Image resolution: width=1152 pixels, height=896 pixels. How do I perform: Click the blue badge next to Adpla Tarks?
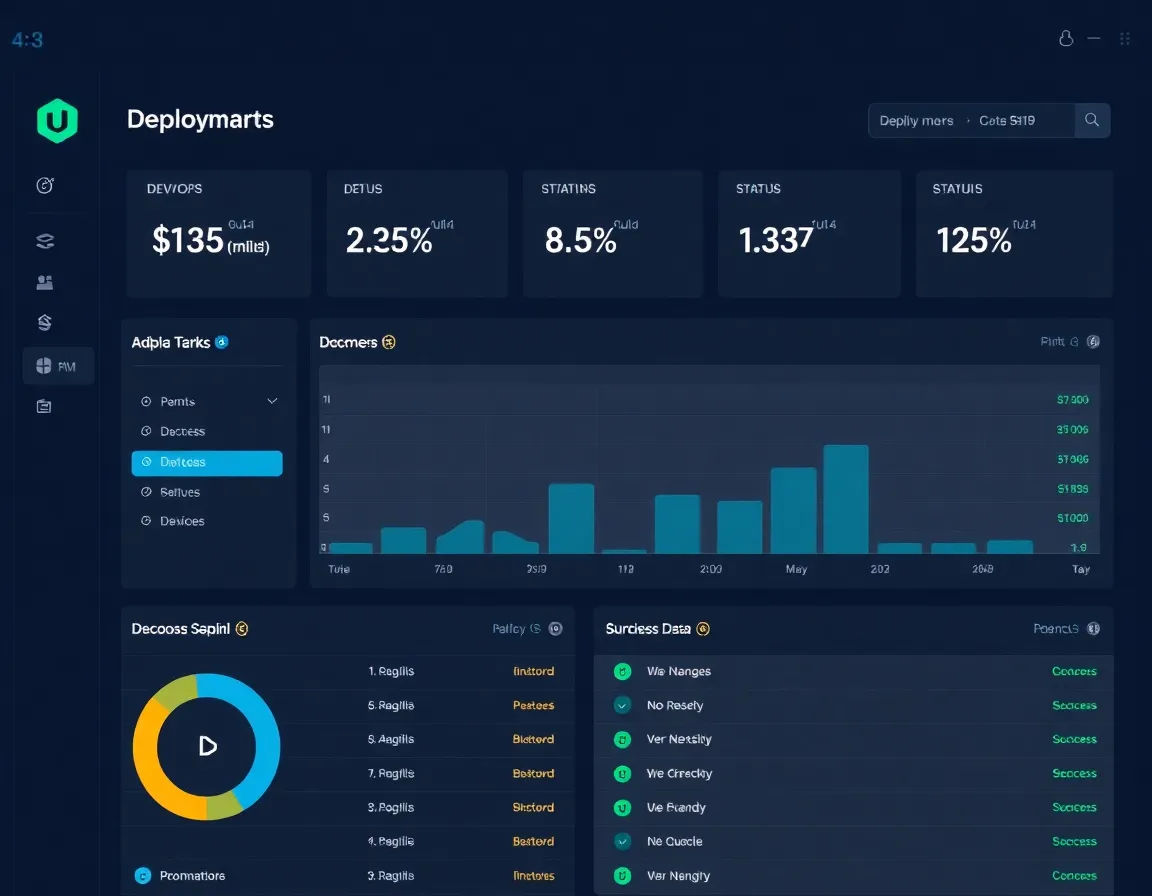[221, 342]
